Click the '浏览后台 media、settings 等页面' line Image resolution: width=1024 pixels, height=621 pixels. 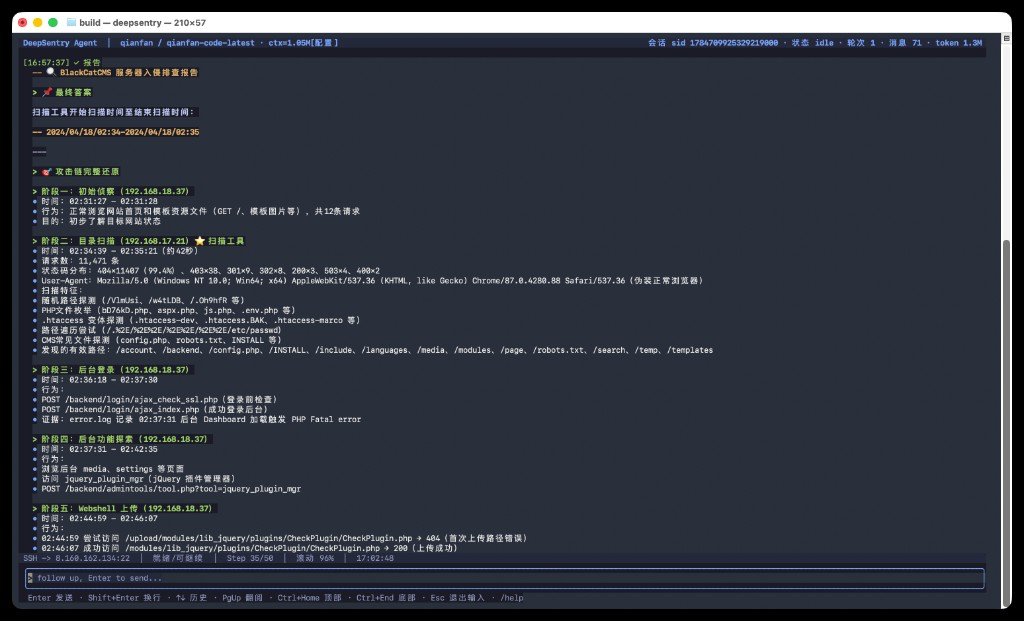tap(112, 469)
